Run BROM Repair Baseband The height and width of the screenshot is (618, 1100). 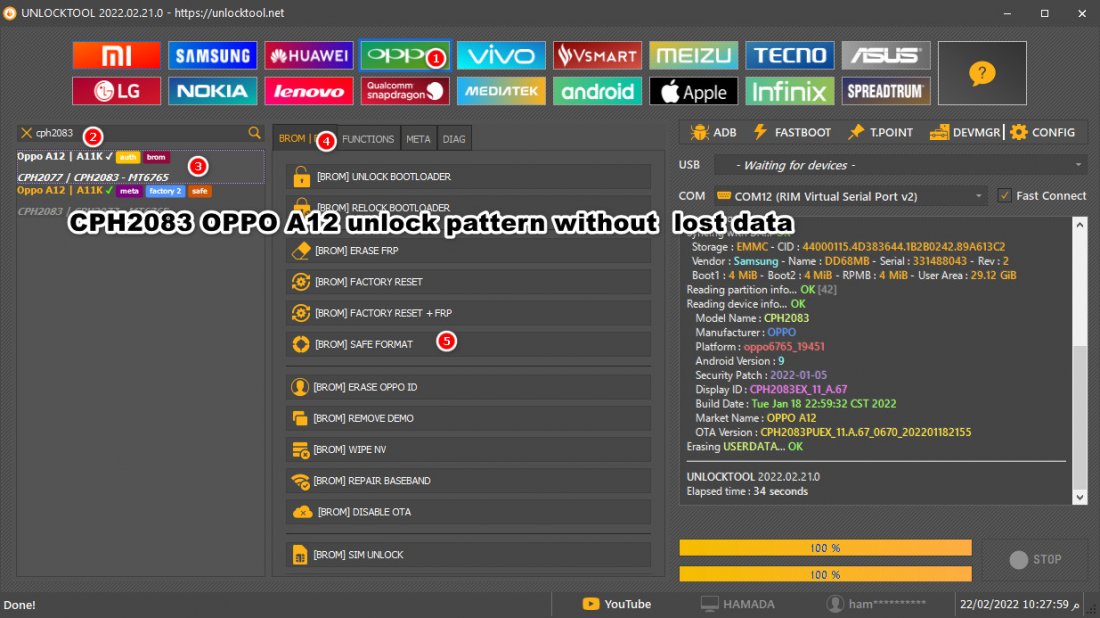468,481
